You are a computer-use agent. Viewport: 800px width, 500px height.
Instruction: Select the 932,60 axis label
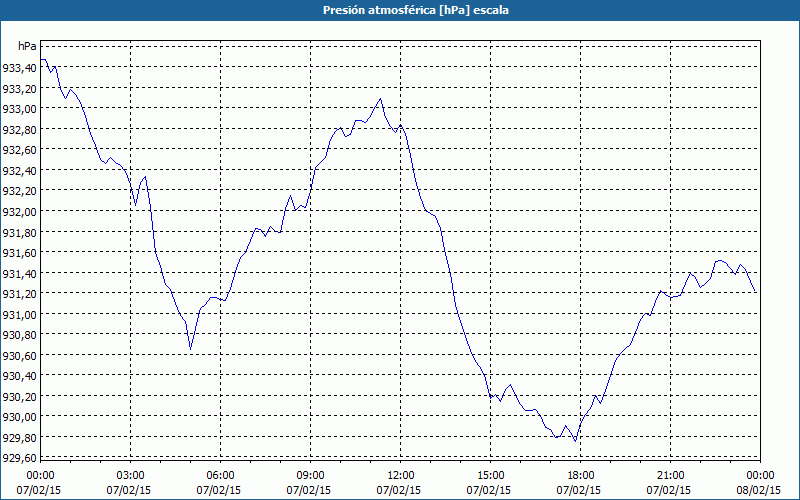19,150
